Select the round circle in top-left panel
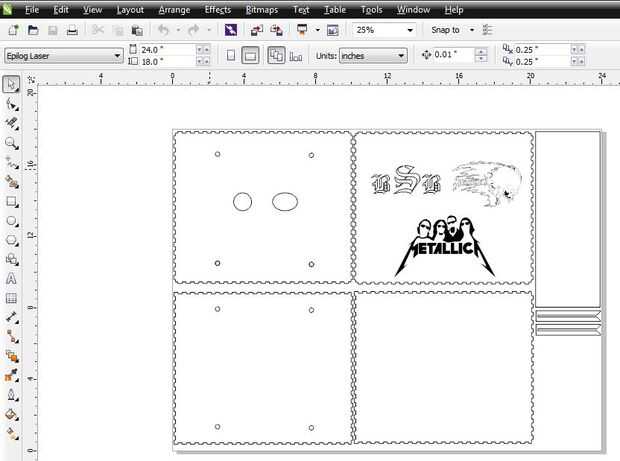 click(242, 202)
